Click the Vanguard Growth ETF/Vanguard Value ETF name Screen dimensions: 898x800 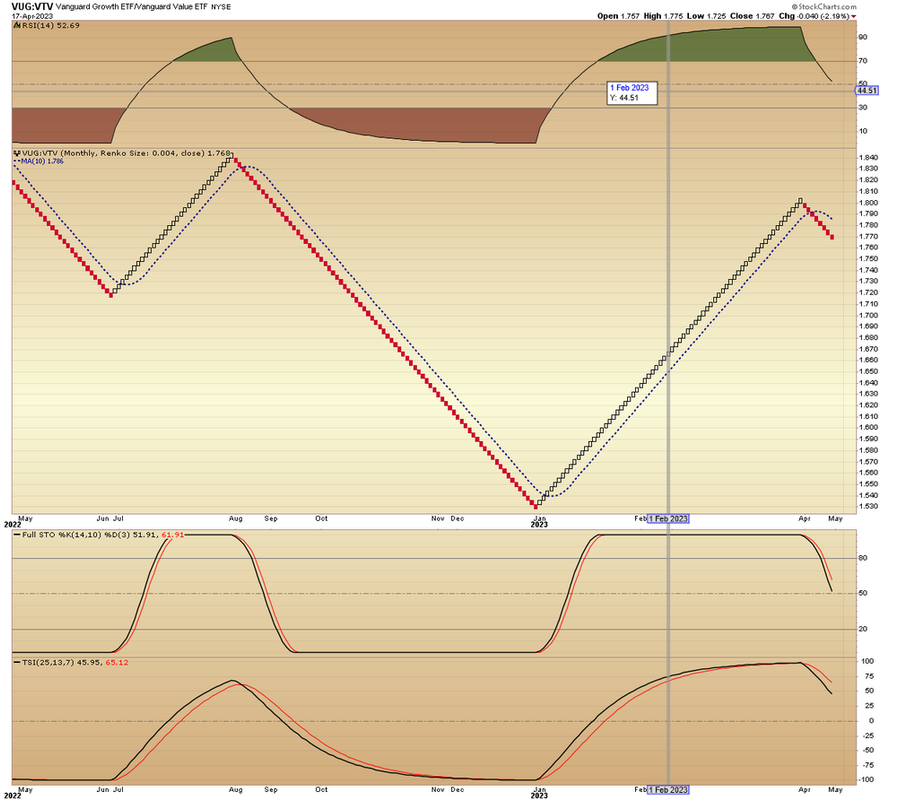coord(132,7)
